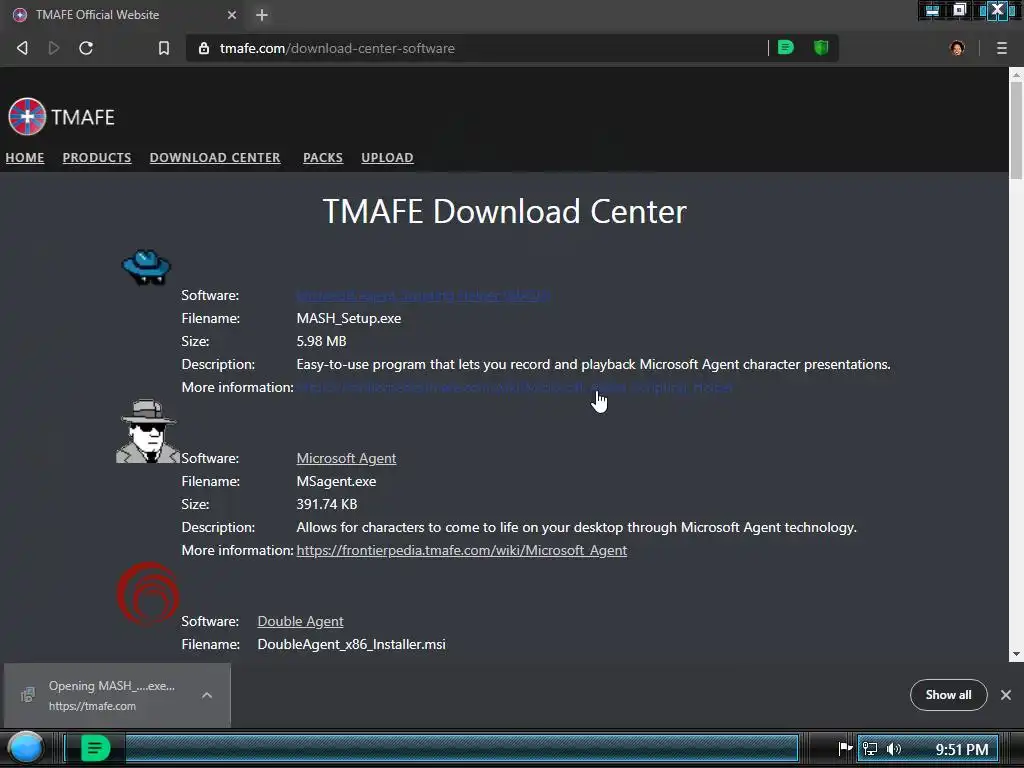Click the green browser taskbar icon
This screenshot has width=1024, height=768.
(x=95, y=748)
